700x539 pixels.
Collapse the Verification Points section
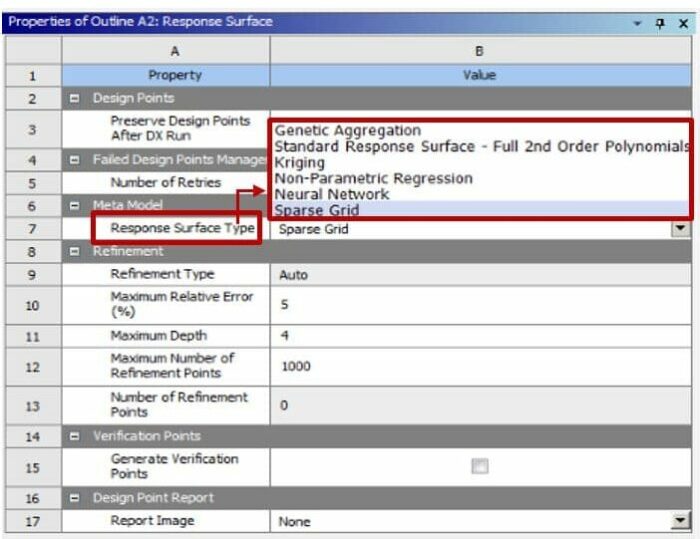click(74, 436)
